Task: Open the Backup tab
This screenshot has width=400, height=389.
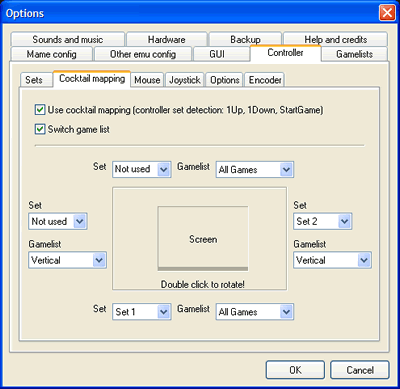Action: point(245,40)
